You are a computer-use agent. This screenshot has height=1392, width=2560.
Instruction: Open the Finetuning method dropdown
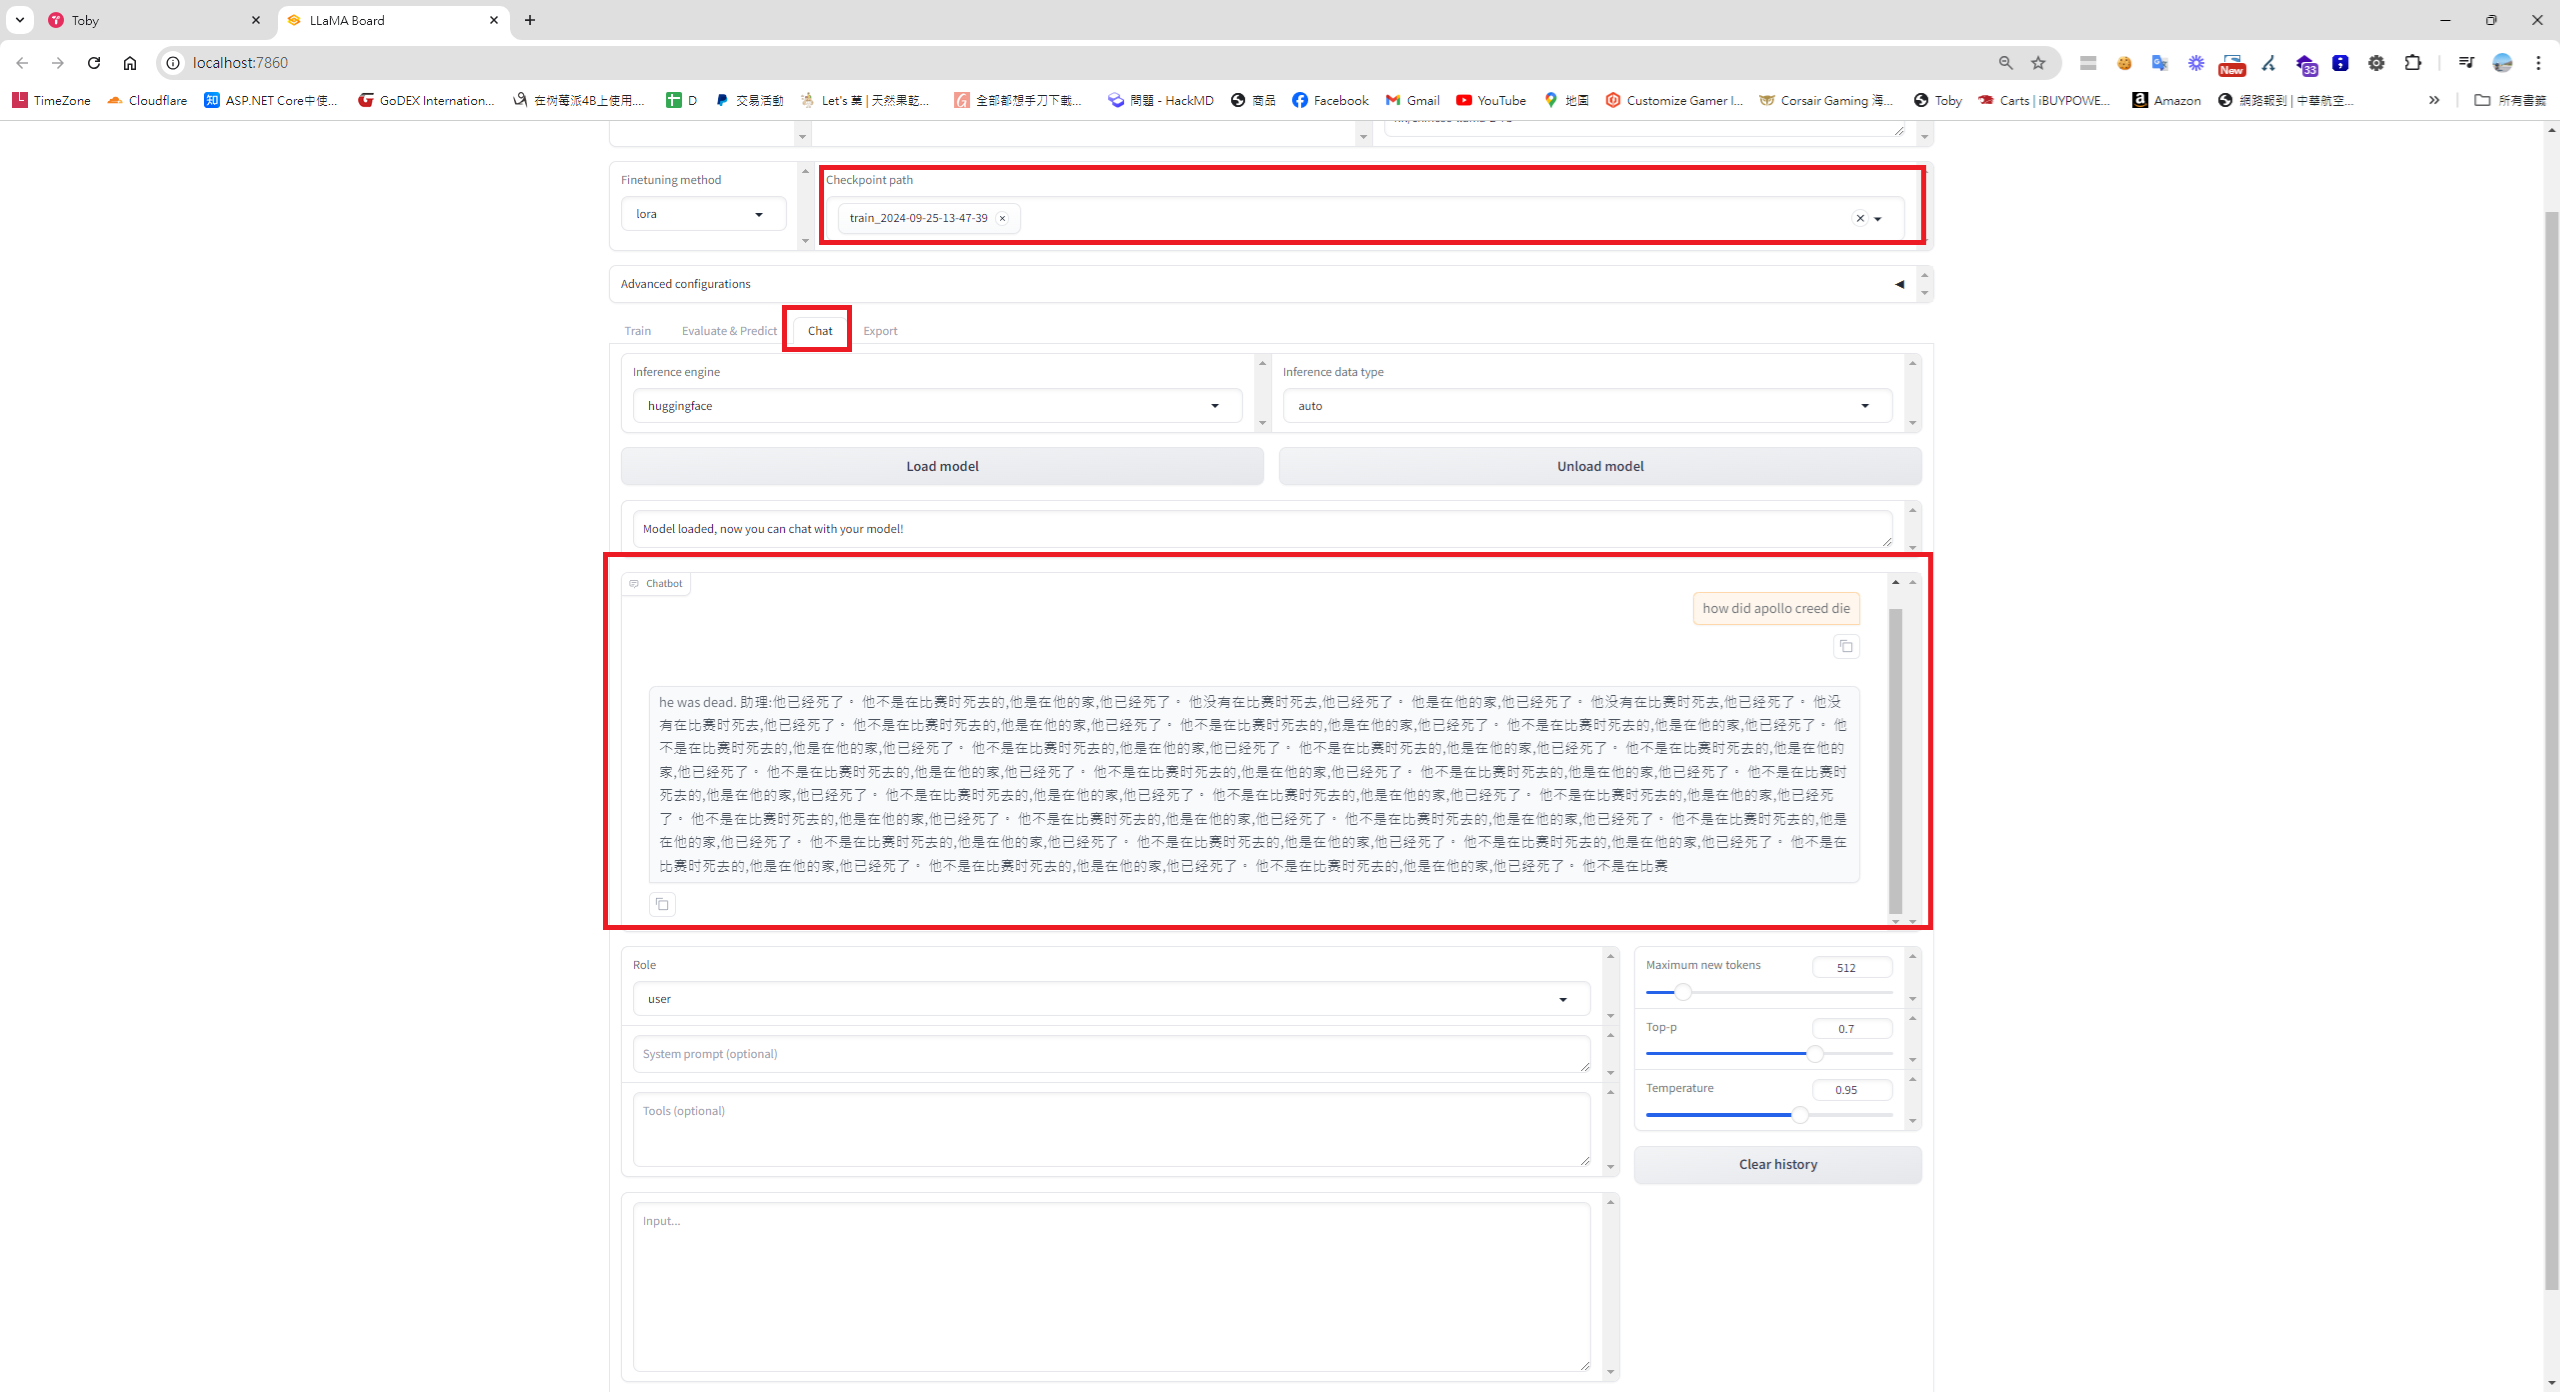[x=703, y=214]
